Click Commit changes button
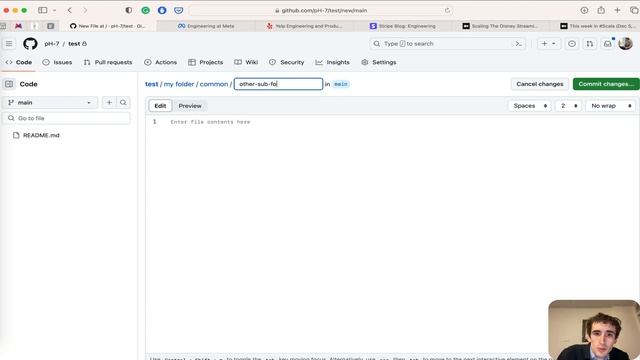 [x=606, y=84]
